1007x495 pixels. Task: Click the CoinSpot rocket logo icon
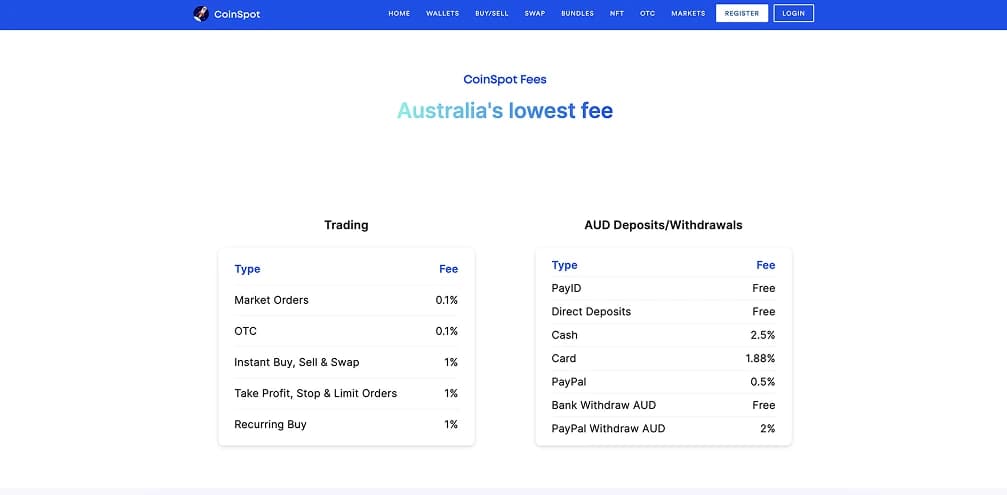[x=201, y=13]
